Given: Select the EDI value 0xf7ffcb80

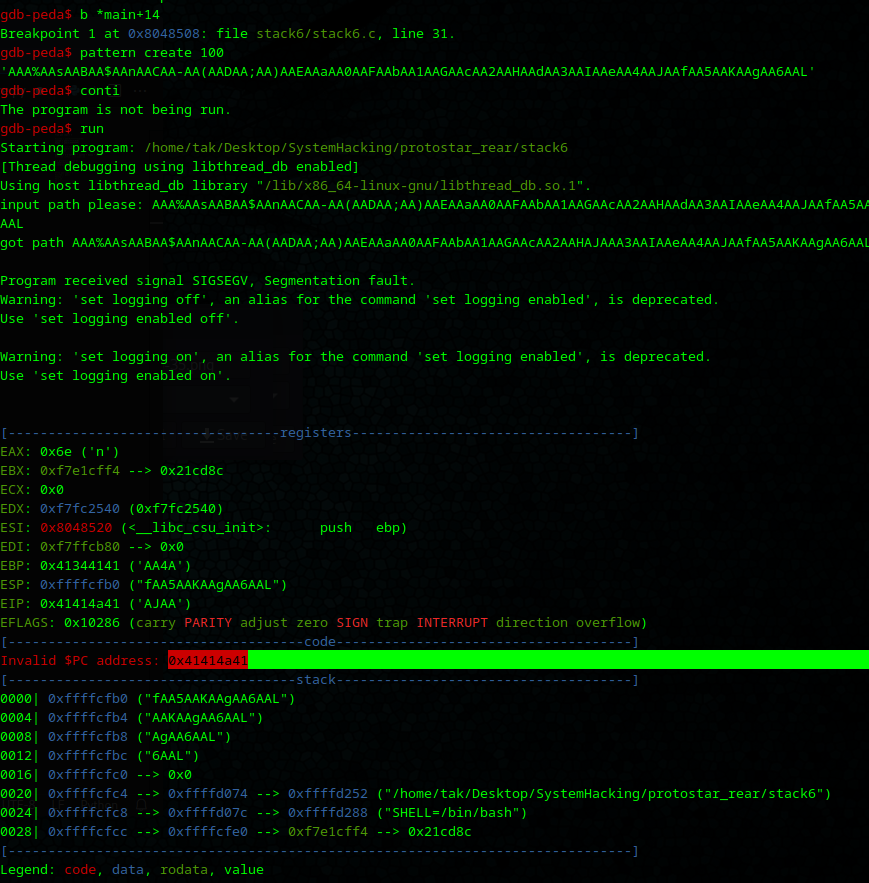Looking at the screenshot, I should [80, 547].
